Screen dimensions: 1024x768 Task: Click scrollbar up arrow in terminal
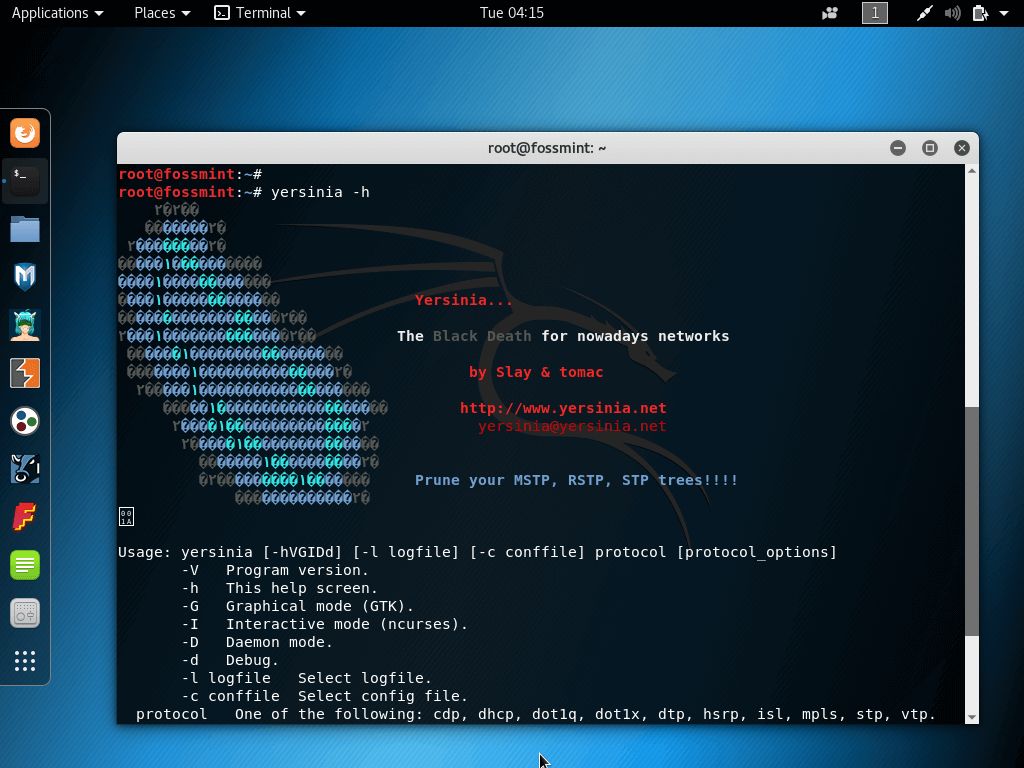click(x=972, y=171)
